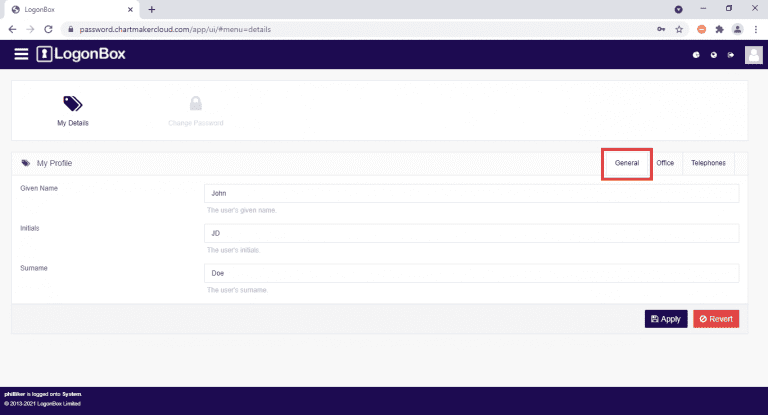
Task: Reload the page
Action: pos(50,29)
